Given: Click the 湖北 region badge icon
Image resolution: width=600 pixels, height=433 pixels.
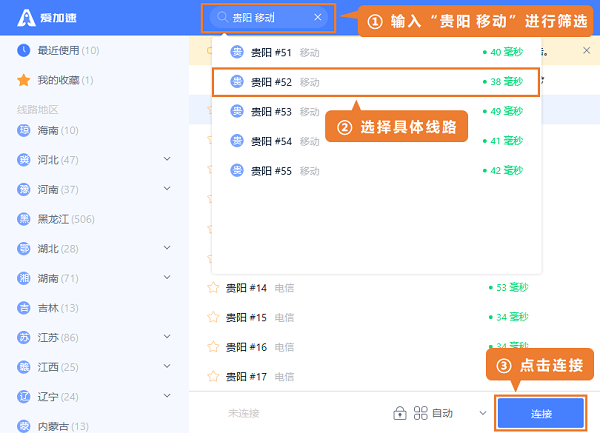Looking at the screenshot, I should [x=24, y=249].
